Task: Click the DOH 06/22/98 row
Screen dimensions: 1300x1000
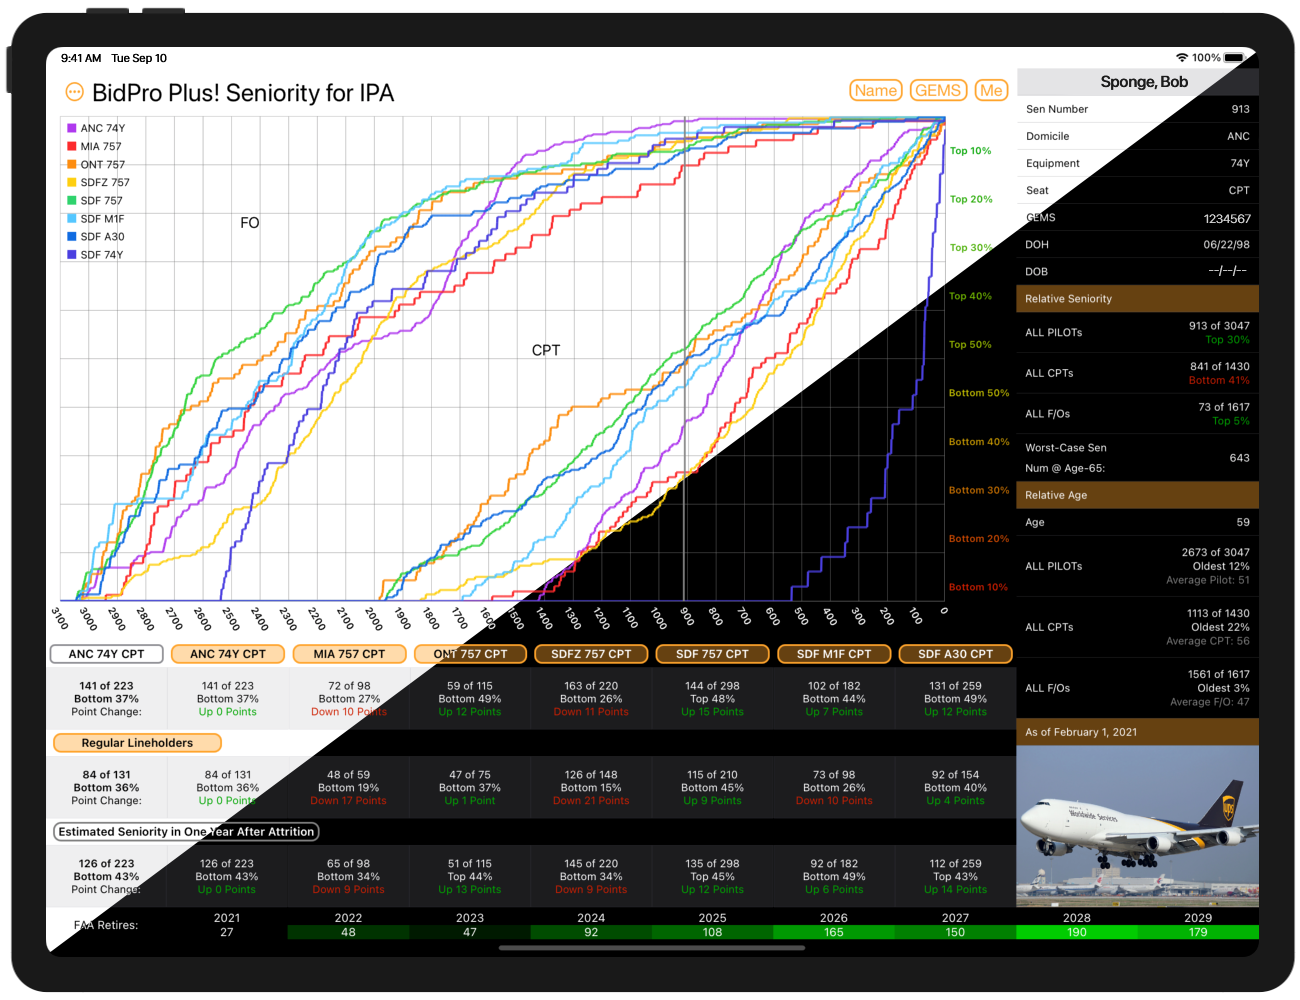Action: pyautogui.click(x=1138, y=244)
